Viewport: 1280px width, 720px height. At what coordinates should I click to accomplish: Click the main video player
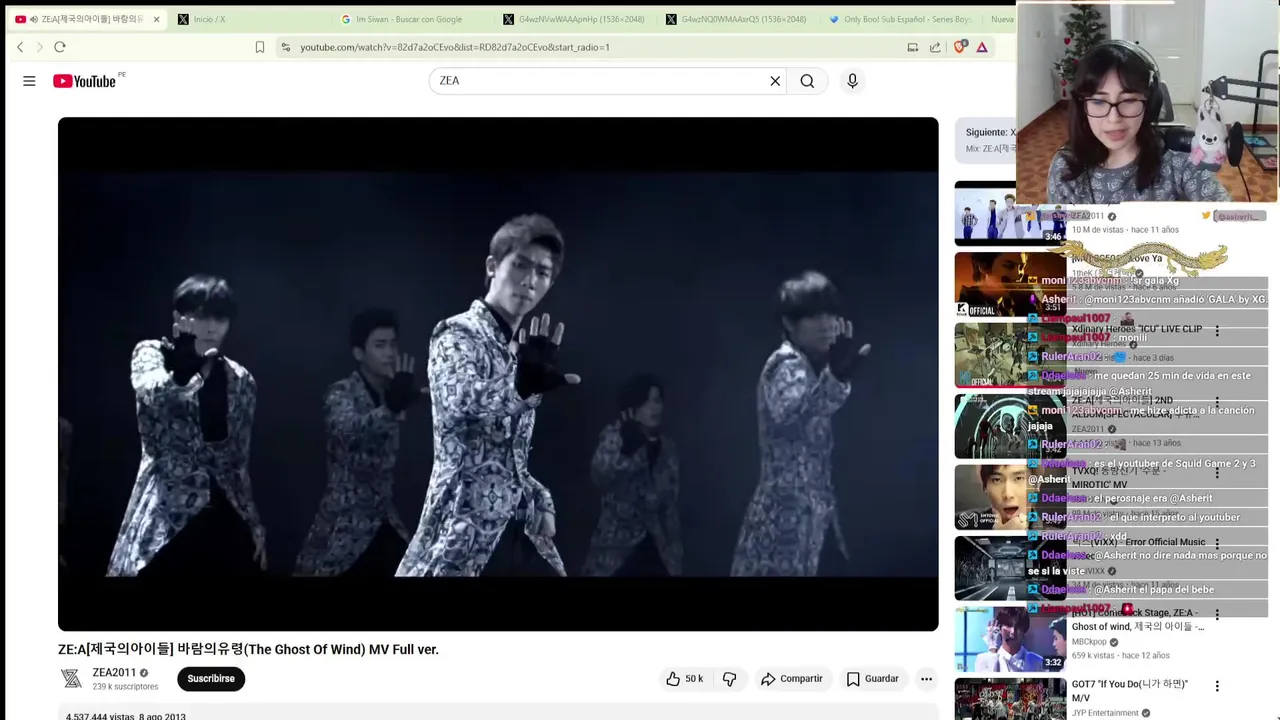coord(498,374)
